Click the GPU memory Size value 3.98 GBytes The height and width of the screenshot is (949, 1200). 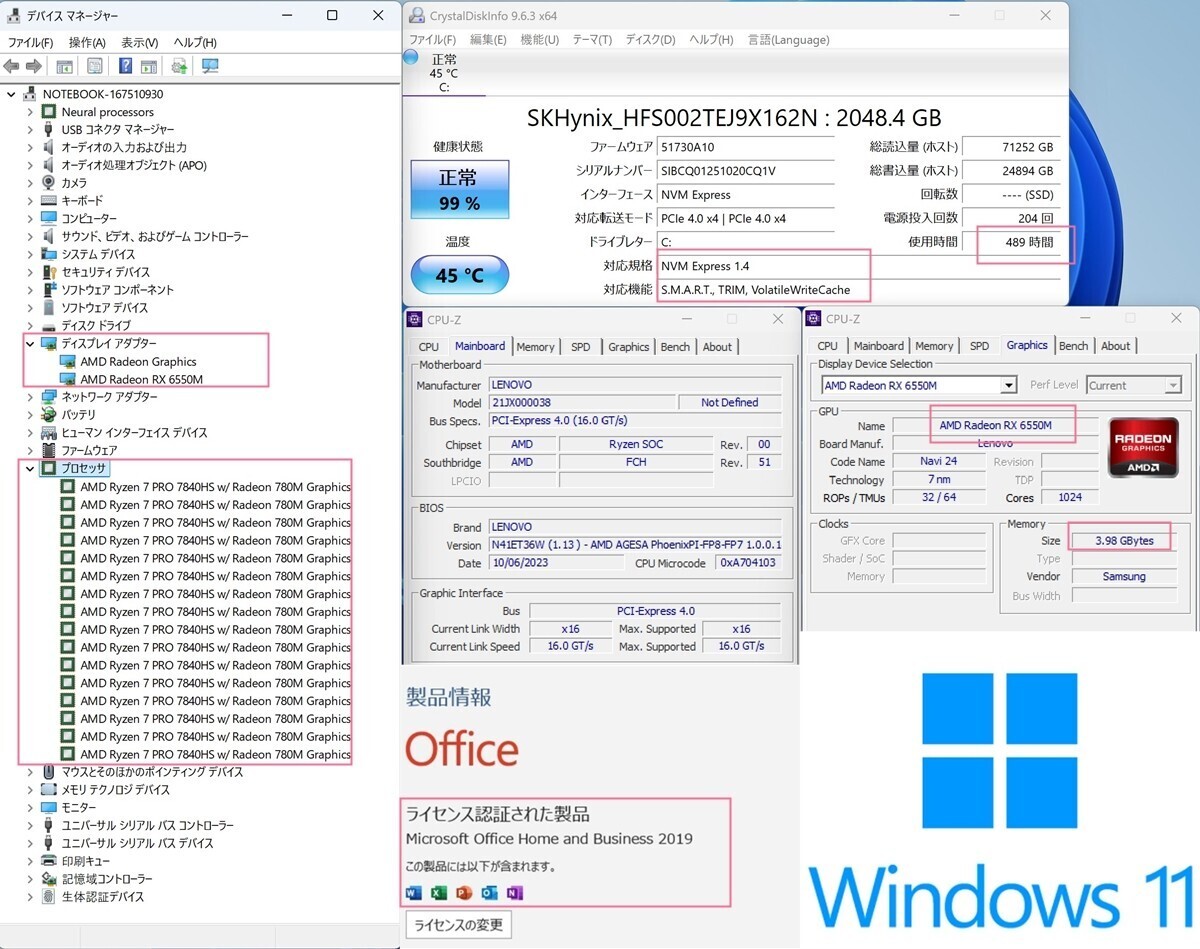[1125, 540]
